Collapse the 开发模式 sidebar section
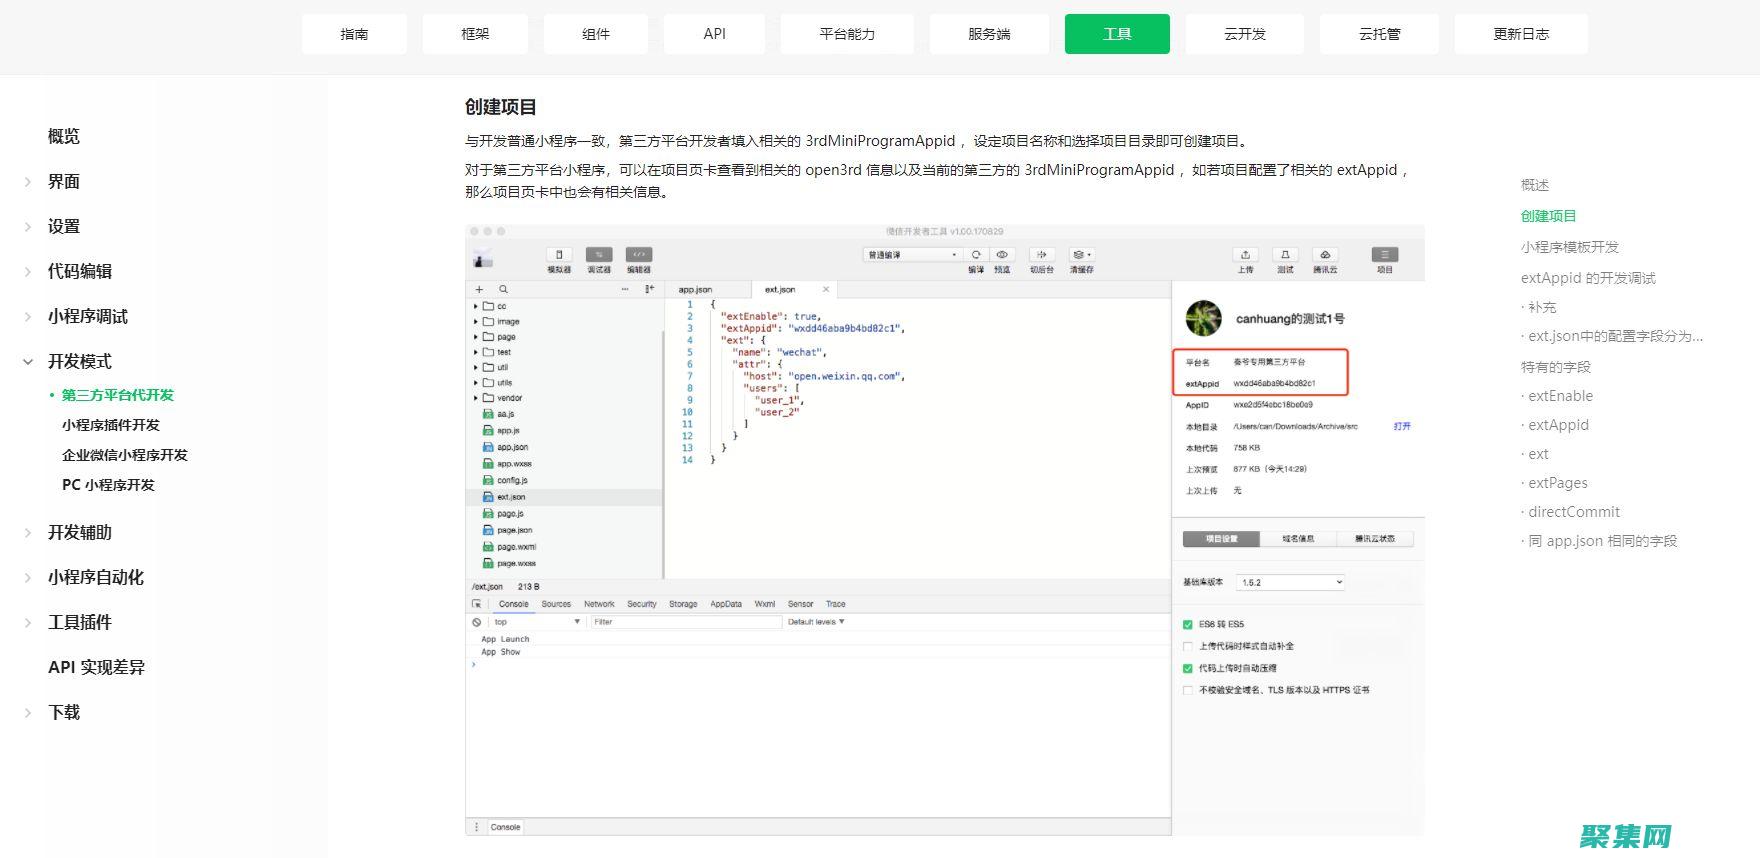This screenshot has width=1760, height=858. pos(28,362)
